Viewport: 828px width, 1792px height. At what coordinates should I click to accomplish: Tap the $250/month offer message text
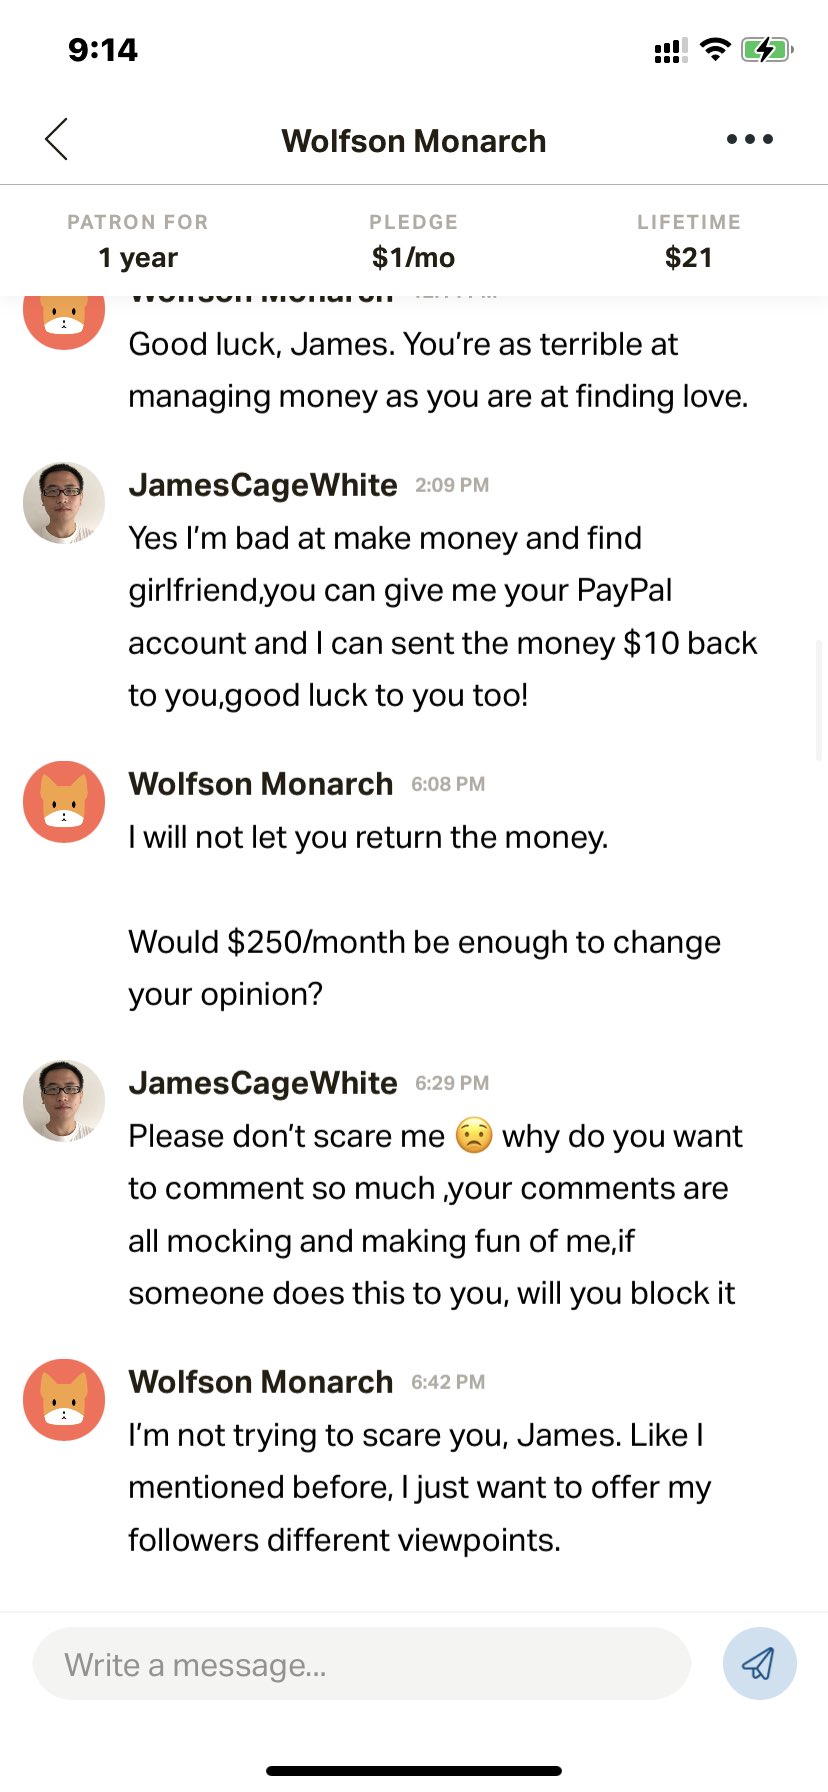[x=424, y=967]
